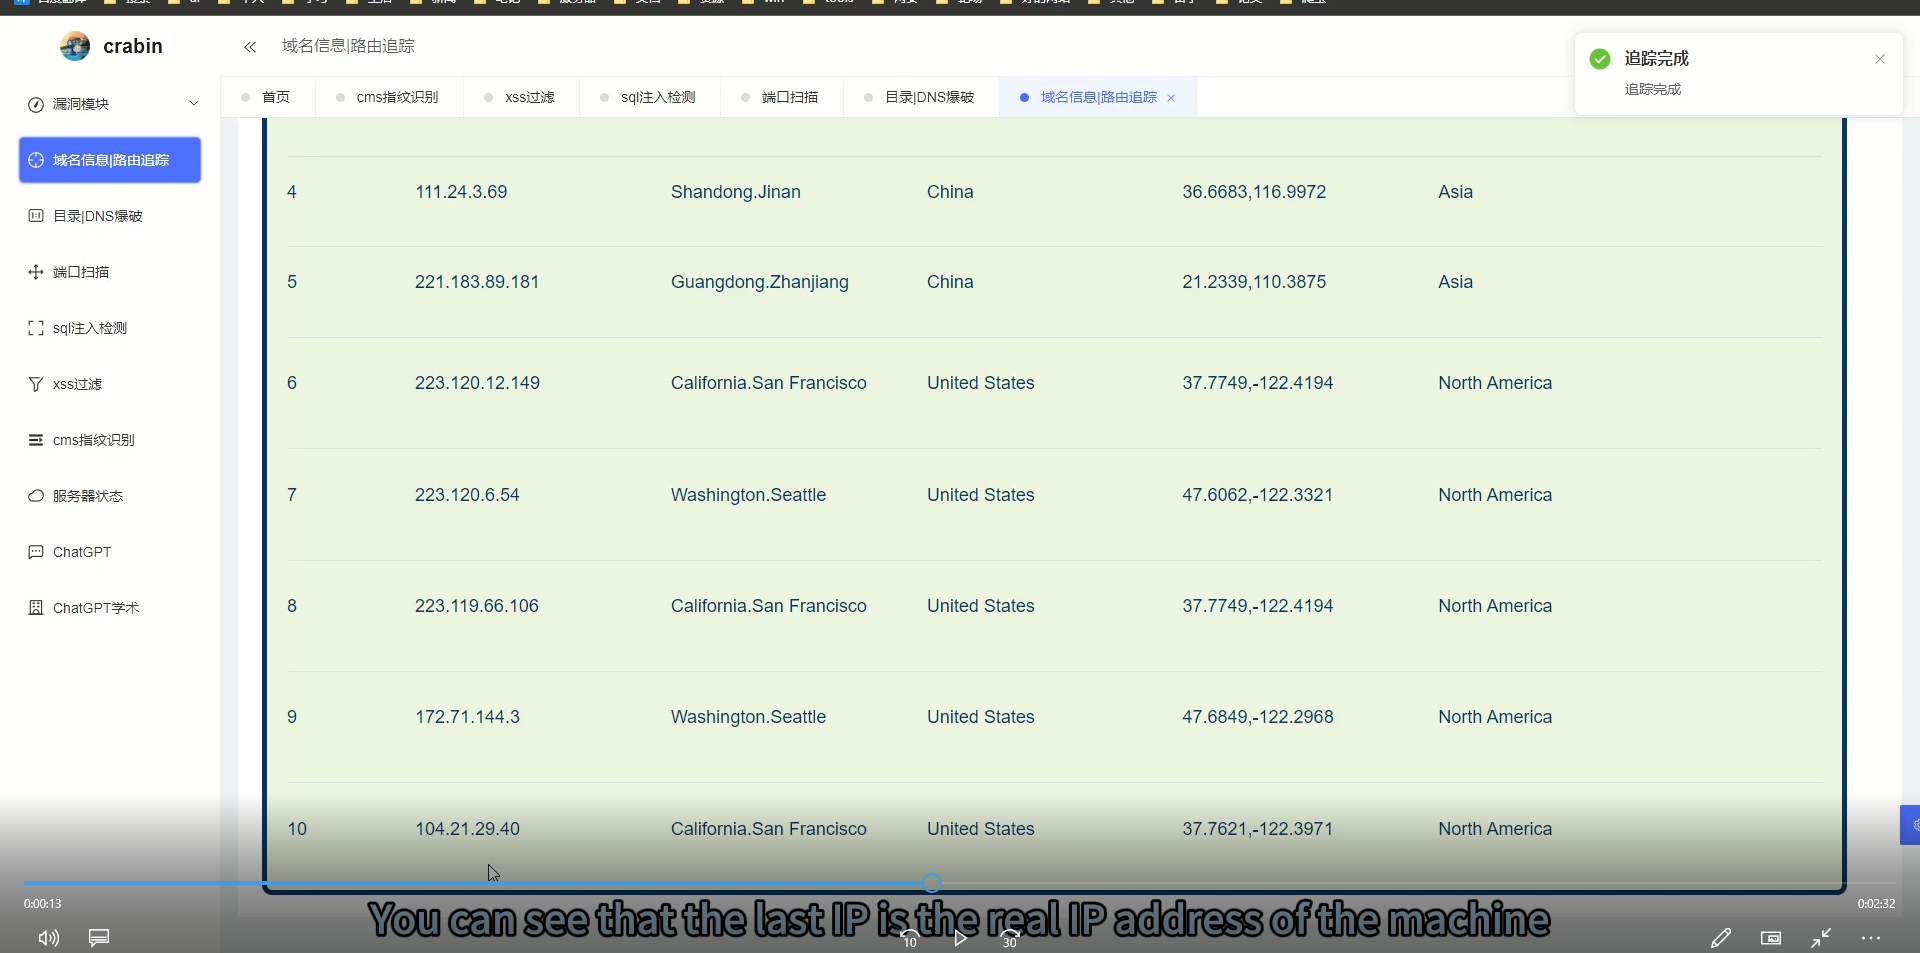Skip video forward 30 seconds

[1010, 938]
